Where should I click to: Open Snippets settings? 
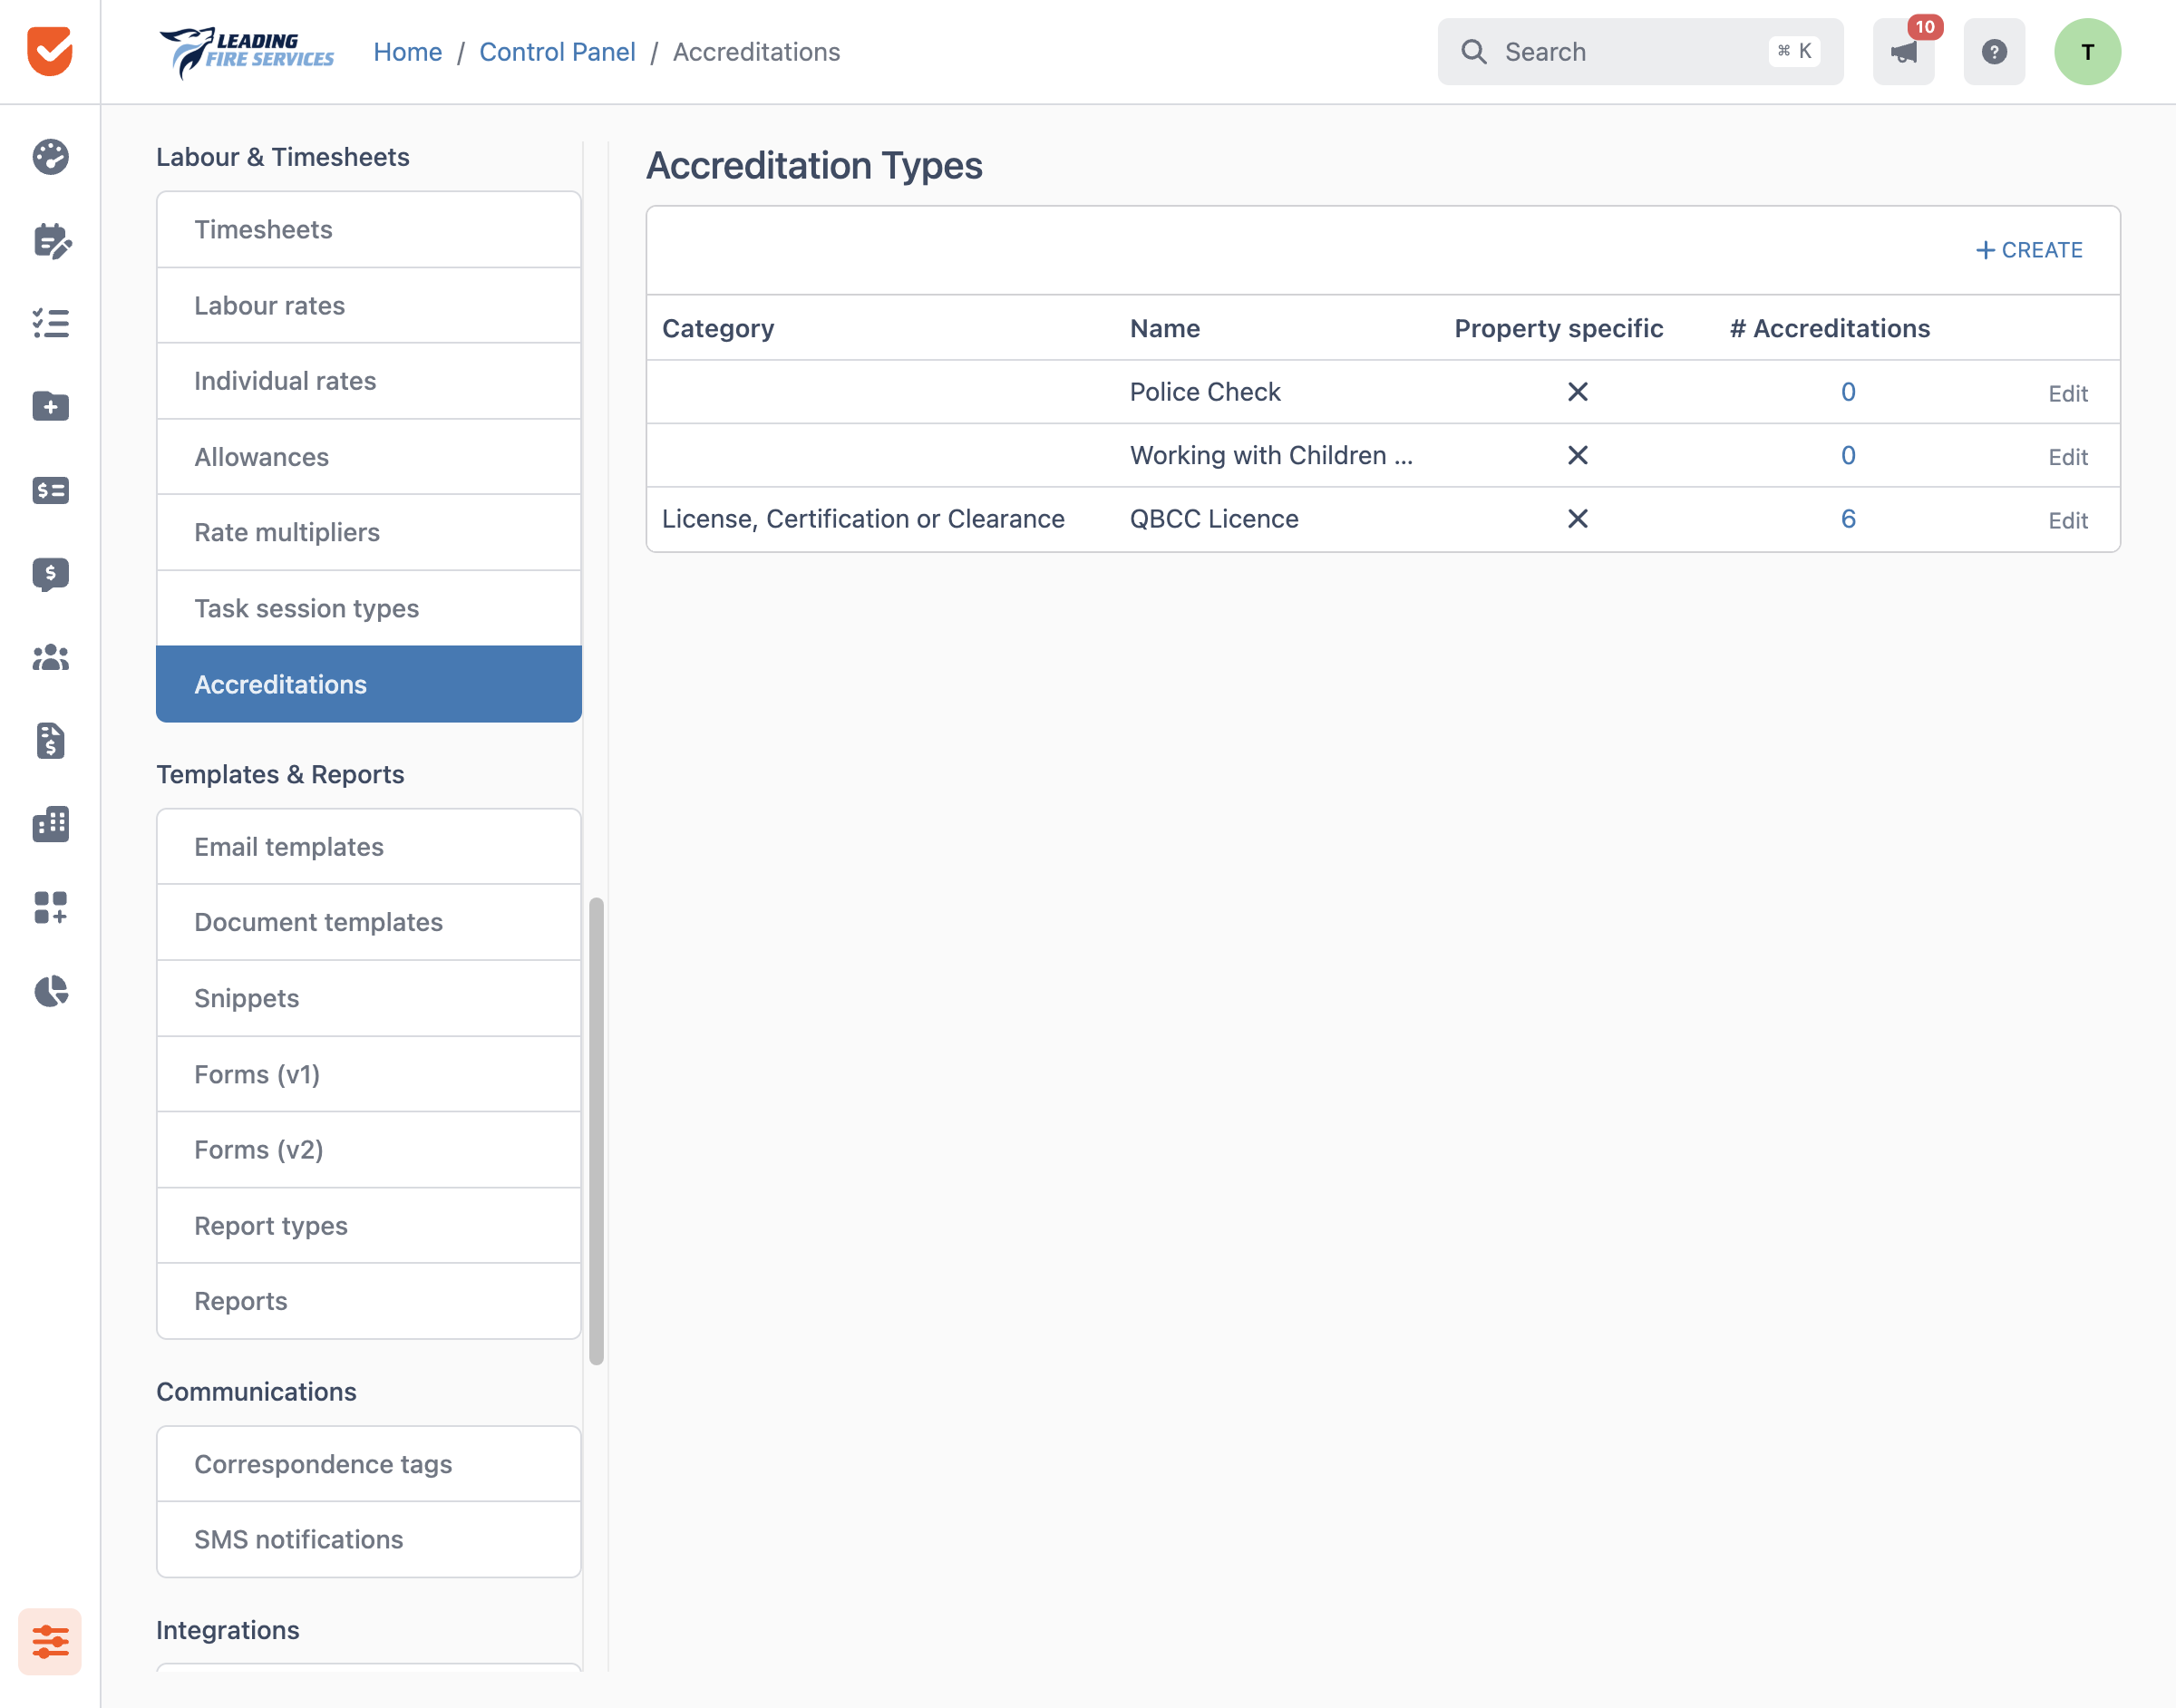369,998
